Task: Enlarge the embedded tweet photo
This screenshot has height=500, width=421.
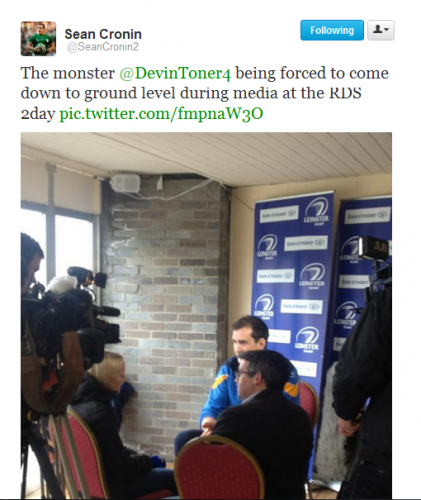Action: click(206, 316)
